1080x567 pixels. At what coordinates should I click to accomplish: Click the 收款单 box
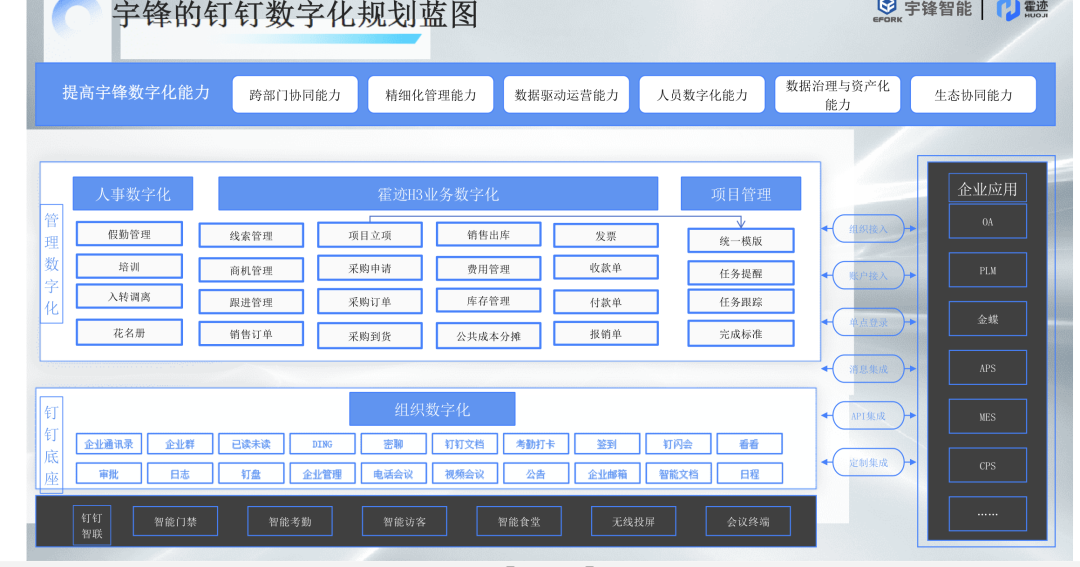point(606,267)
